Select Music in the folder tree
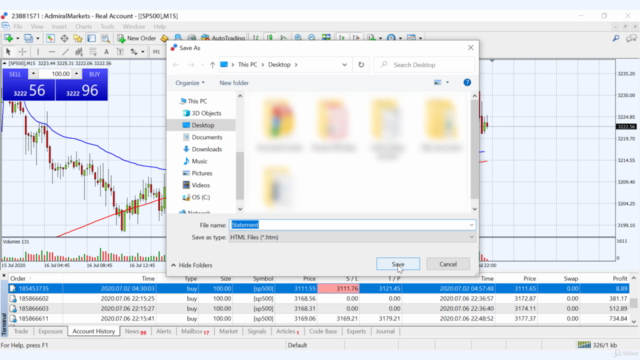This screenshot has height=360, width=640. [x=199, y=161]
